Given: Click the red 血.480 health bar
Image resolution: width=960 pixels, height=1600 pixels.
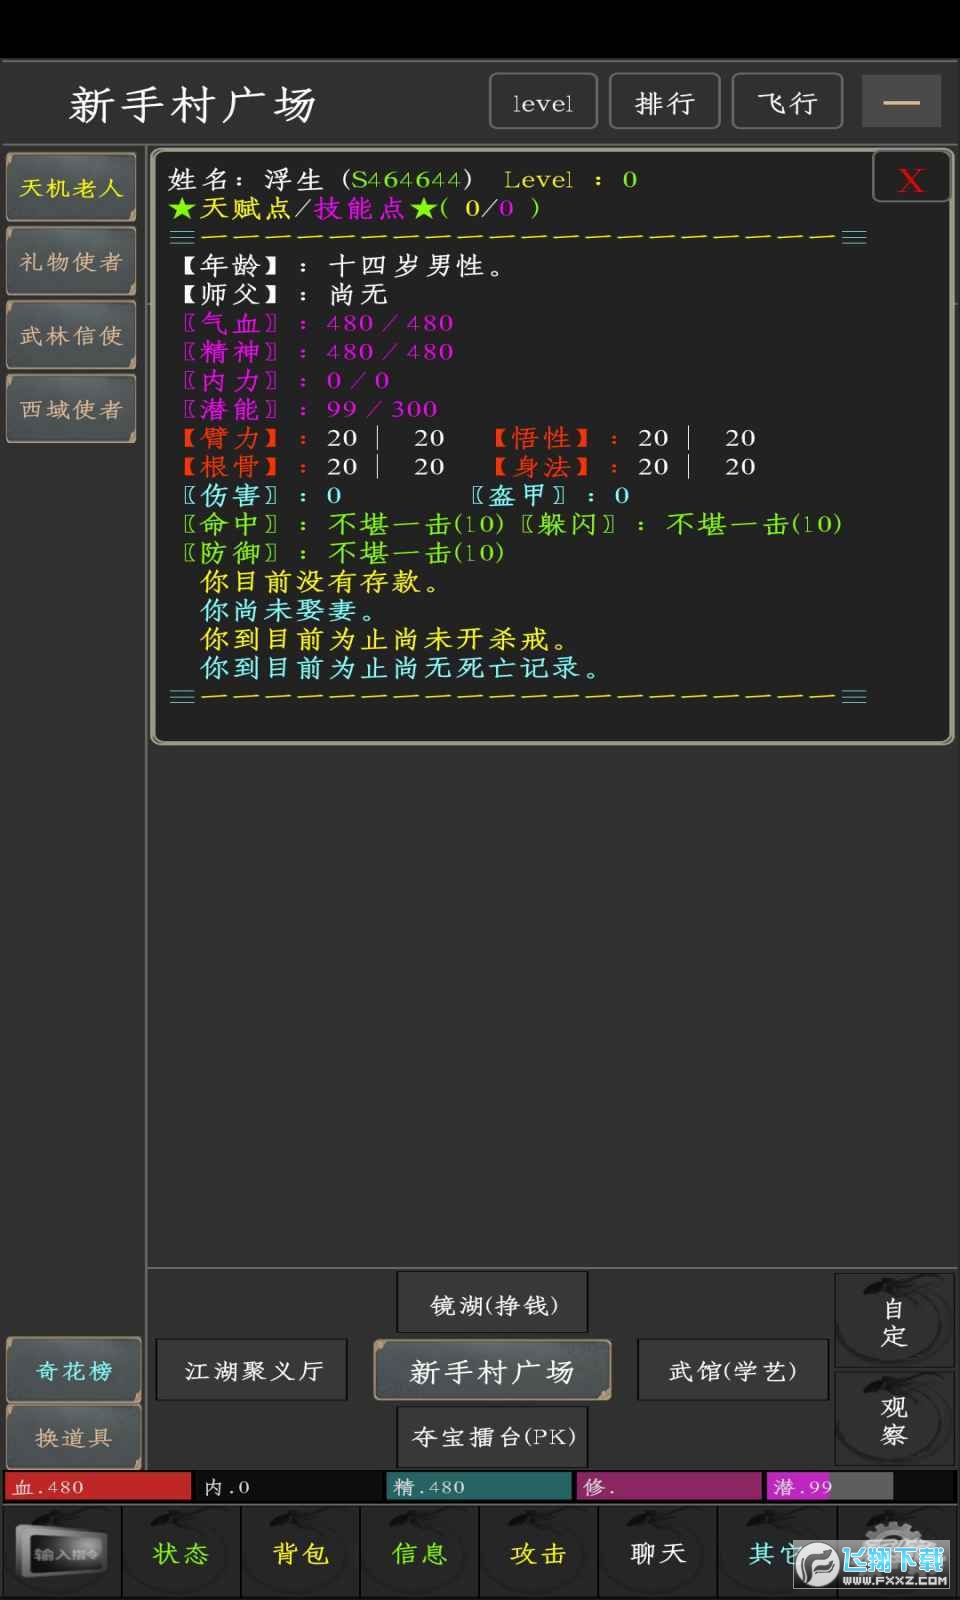Looking at the screenshot, I should pos(98,1487).
